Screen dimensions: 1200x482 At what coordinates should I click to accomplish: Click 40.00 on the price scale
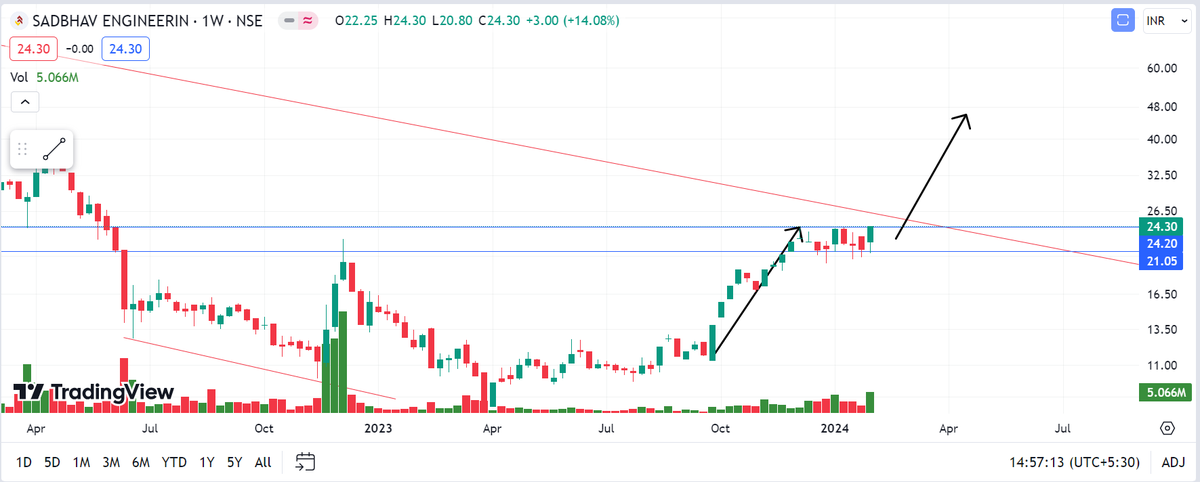coord(1161,140)
